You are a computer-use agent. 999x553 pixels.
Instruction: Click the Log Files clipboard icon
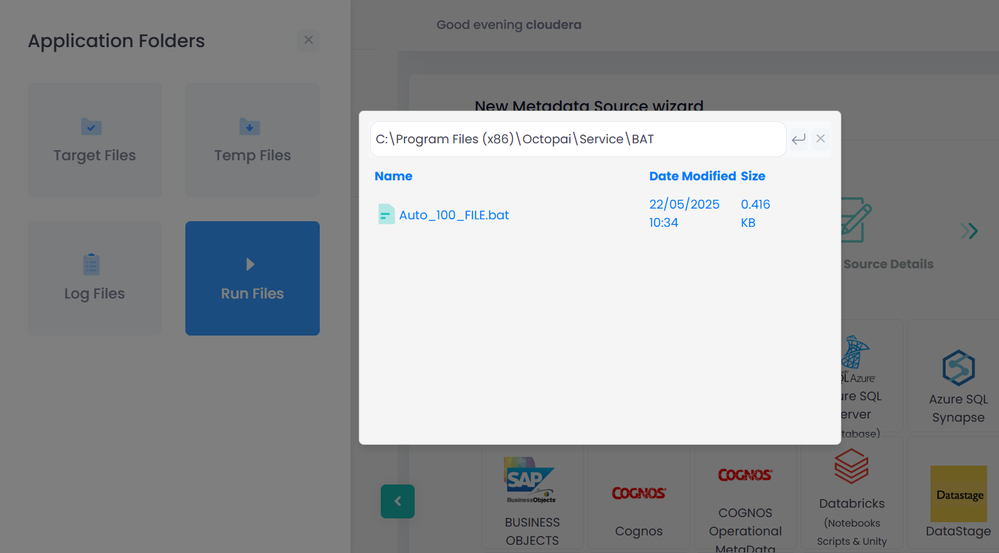coord(91,264)
